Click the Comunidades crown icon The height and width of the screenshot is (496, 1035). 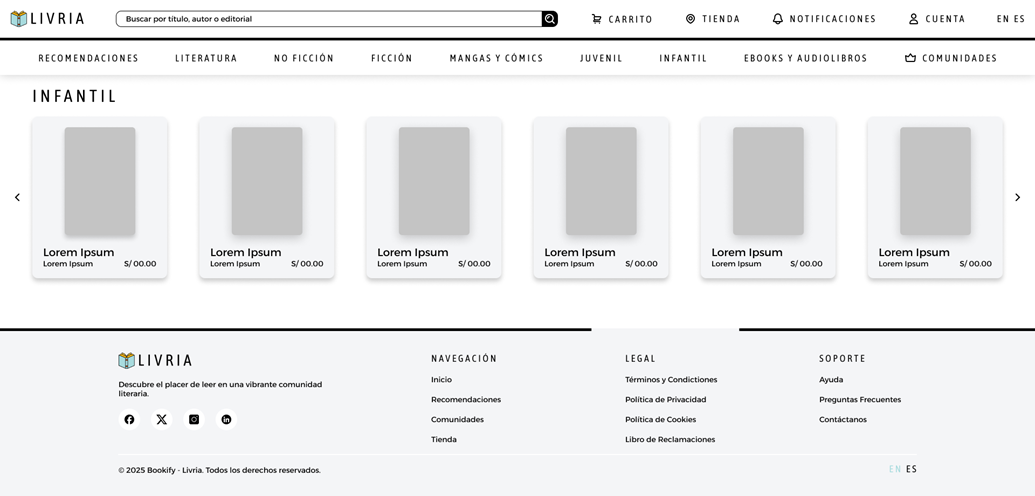click(911, 58)
